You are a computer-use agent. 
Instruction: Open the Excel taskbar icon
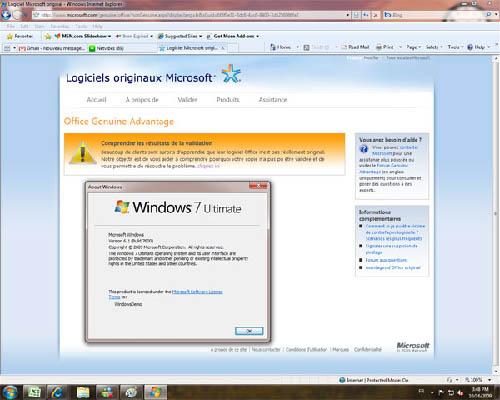pyautogui.click(x=34, y=392)
